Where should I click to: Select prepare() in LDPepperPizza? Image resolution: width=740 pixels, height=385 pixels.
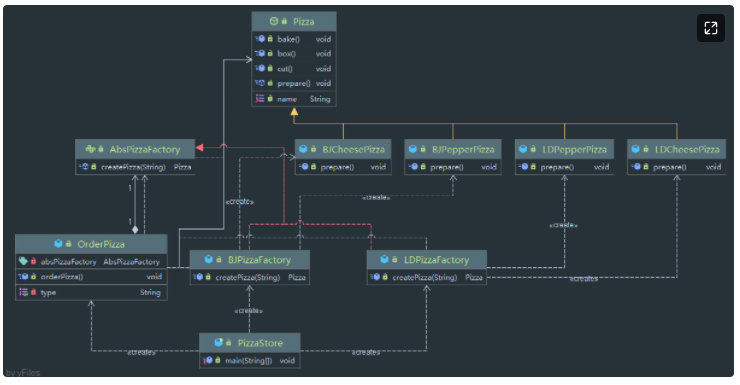(564, 167)
